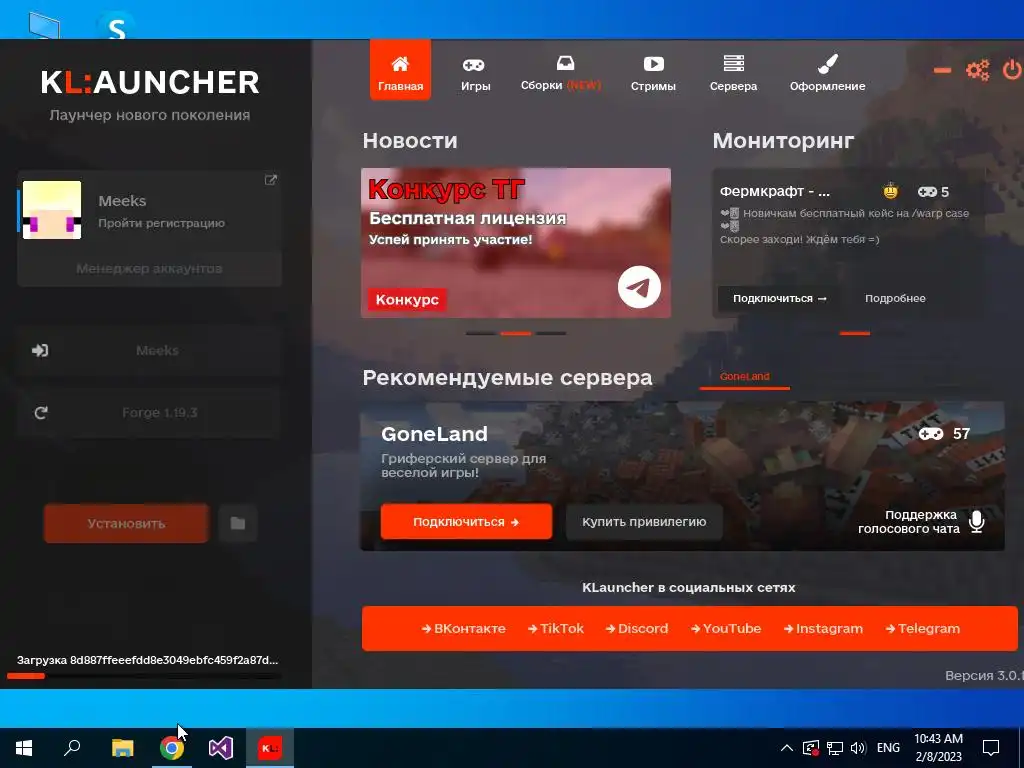
Task: Select the third news slide indicator
Action: (551, 333)
